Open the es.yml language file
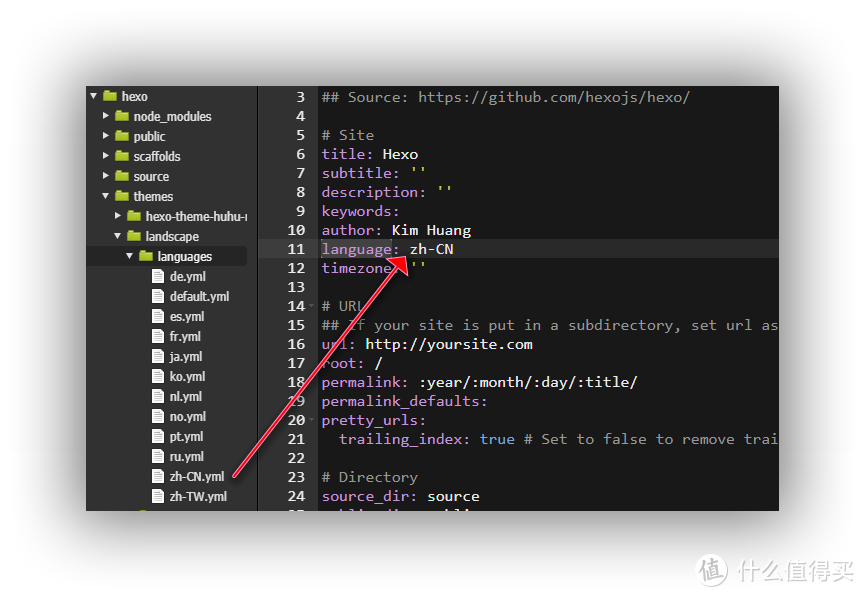This screenshot has height=597, width=865. (187, 317)
